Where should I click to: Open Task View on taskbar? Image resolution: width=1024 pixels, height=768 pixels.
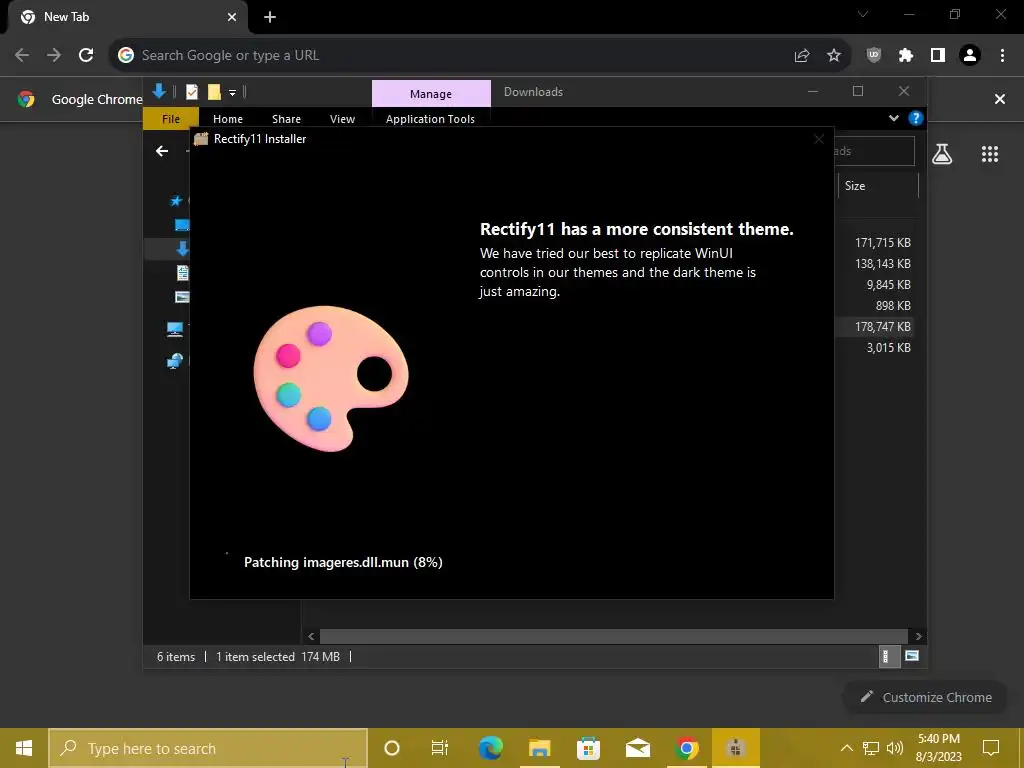click(440, 748)
